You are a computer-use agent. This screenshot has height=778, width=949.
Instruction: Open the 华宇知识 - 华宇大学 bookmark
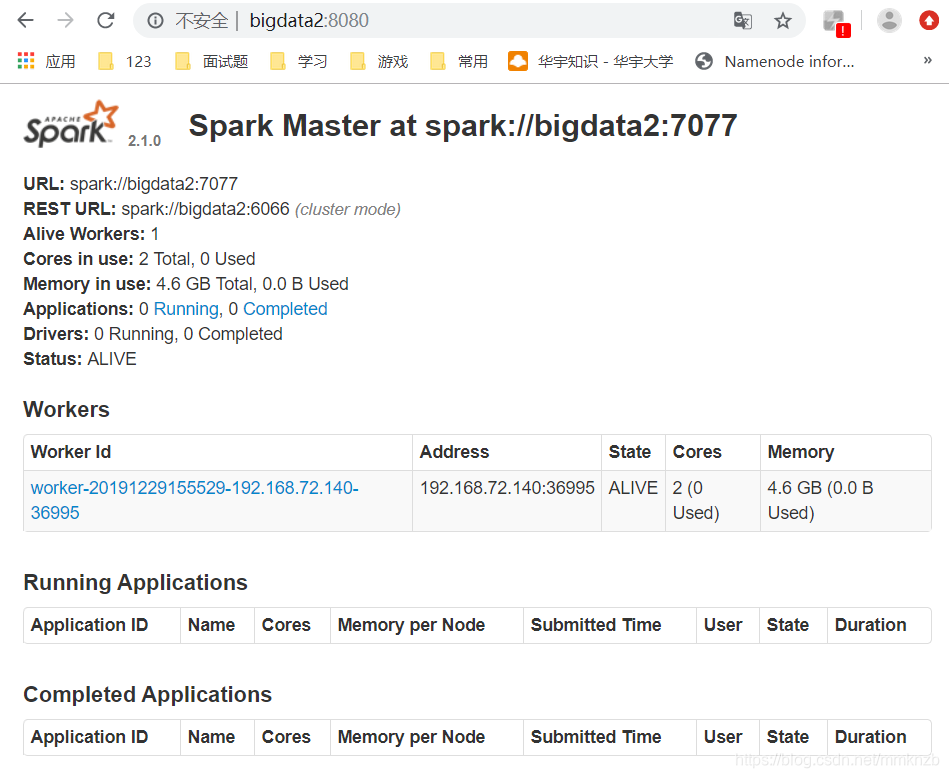(x=591, y=61)
